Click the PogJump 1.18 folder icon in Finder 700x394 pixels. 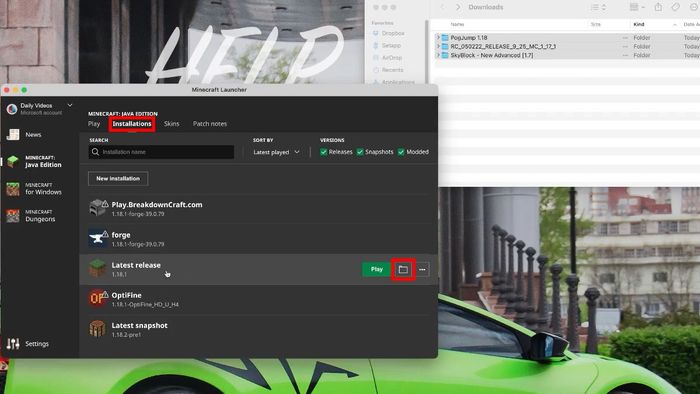pyautogui.click(x=445, y=38)
